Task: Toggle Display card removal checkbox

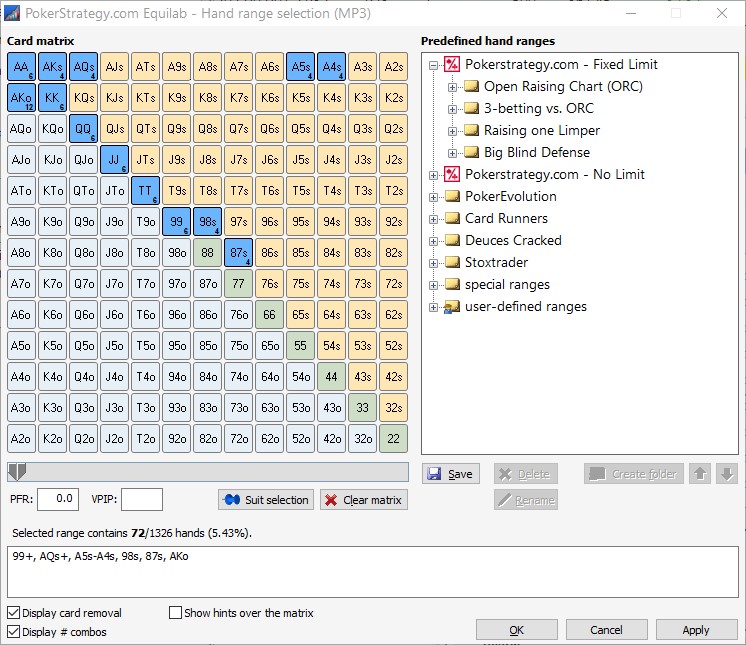Action: click(14, 613)
